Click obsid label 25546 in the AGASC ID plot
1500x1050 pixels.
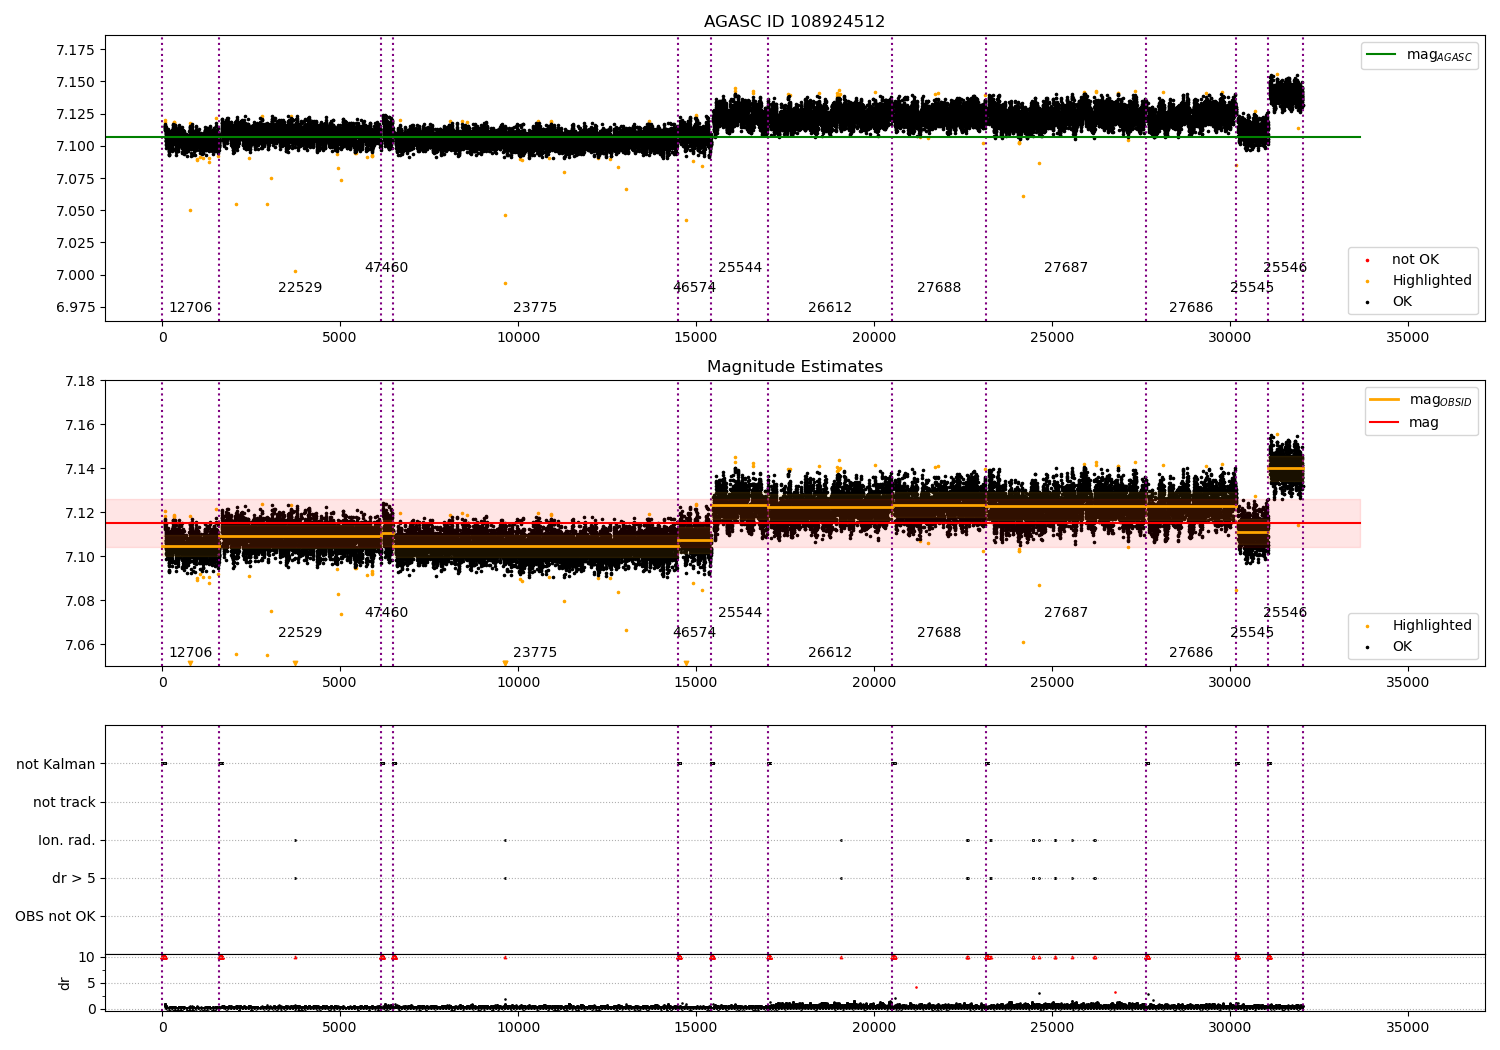(x=1285, y=268)
